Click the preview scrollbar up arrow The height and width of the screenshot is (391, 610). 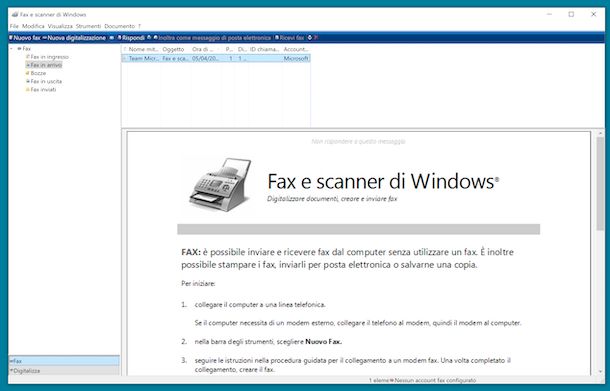point(600,133)
